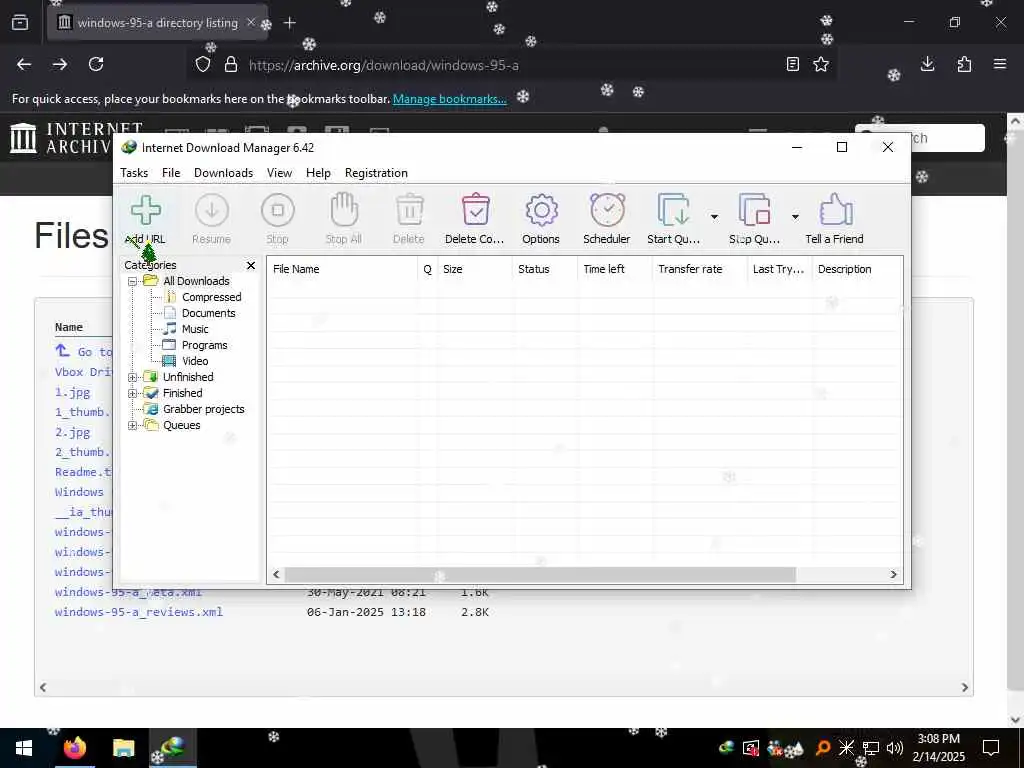Open File Explorer from taskbar
This screenshot has width=1024, height=768.
[x=123, y=748]
